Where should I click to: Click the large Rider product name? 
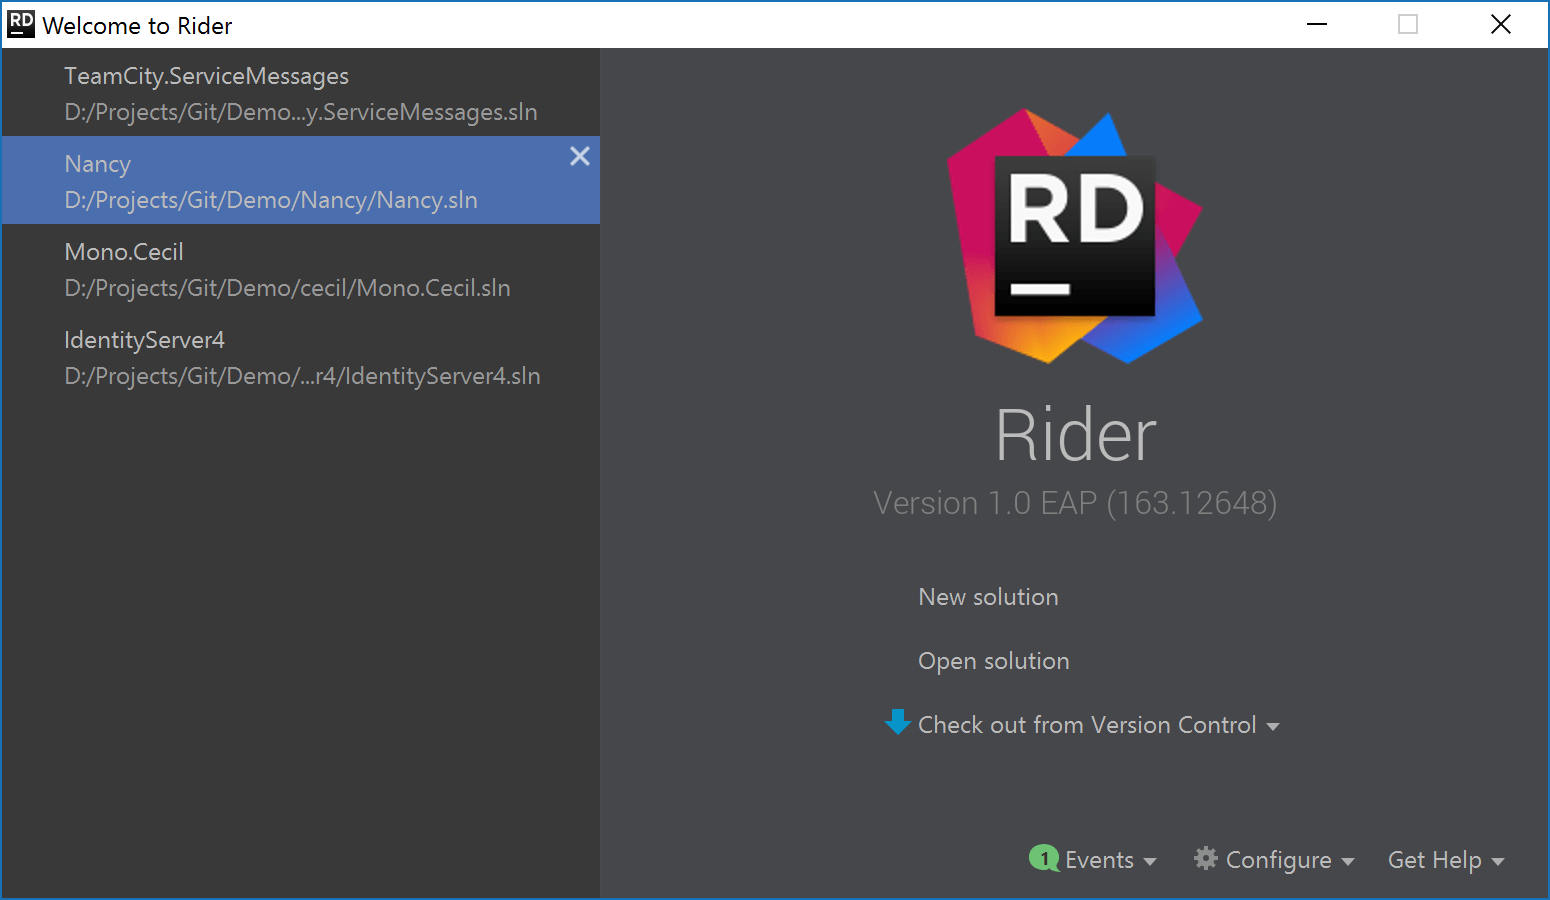[x=1076, y=435]
